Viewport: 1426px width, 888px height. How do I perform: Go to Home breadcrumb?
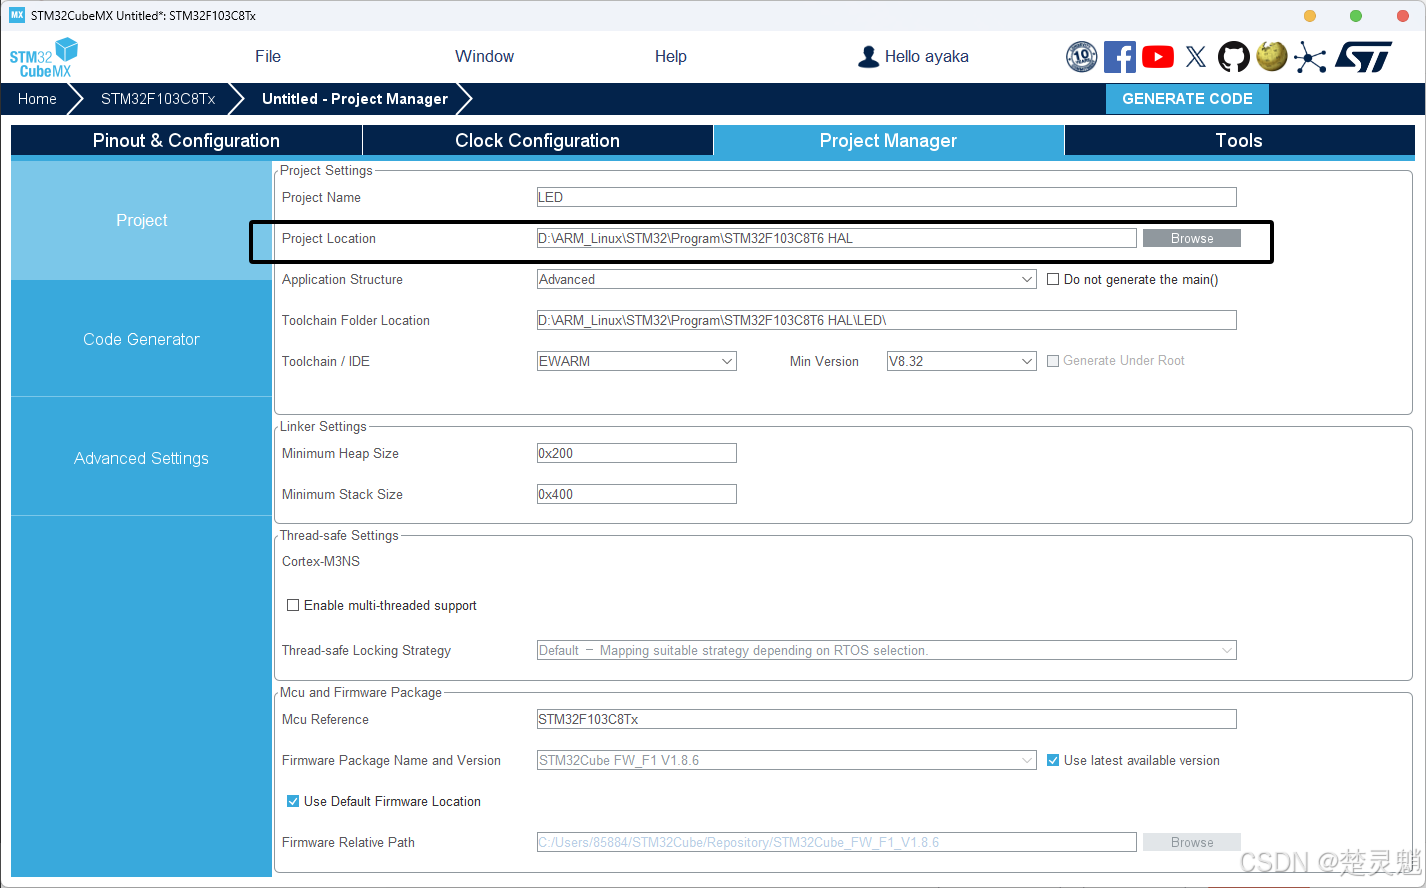[x=37, y=99]
